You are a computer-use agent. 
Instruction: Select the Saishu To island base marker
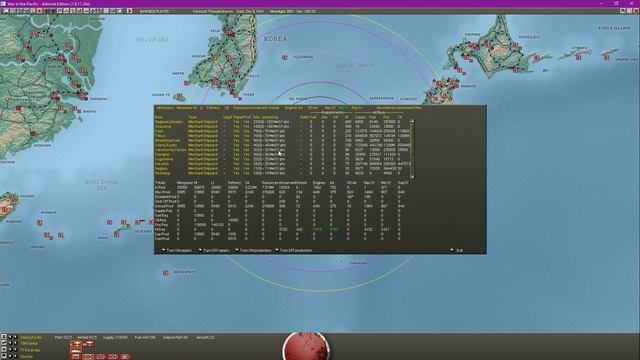pyautogui.click(x=179, y=97)
